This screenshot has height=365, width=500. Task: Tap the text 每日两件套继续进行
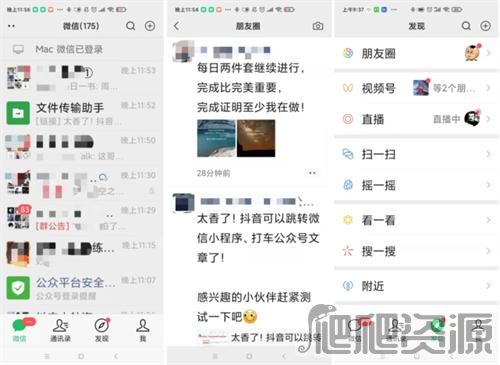(250, 68)
